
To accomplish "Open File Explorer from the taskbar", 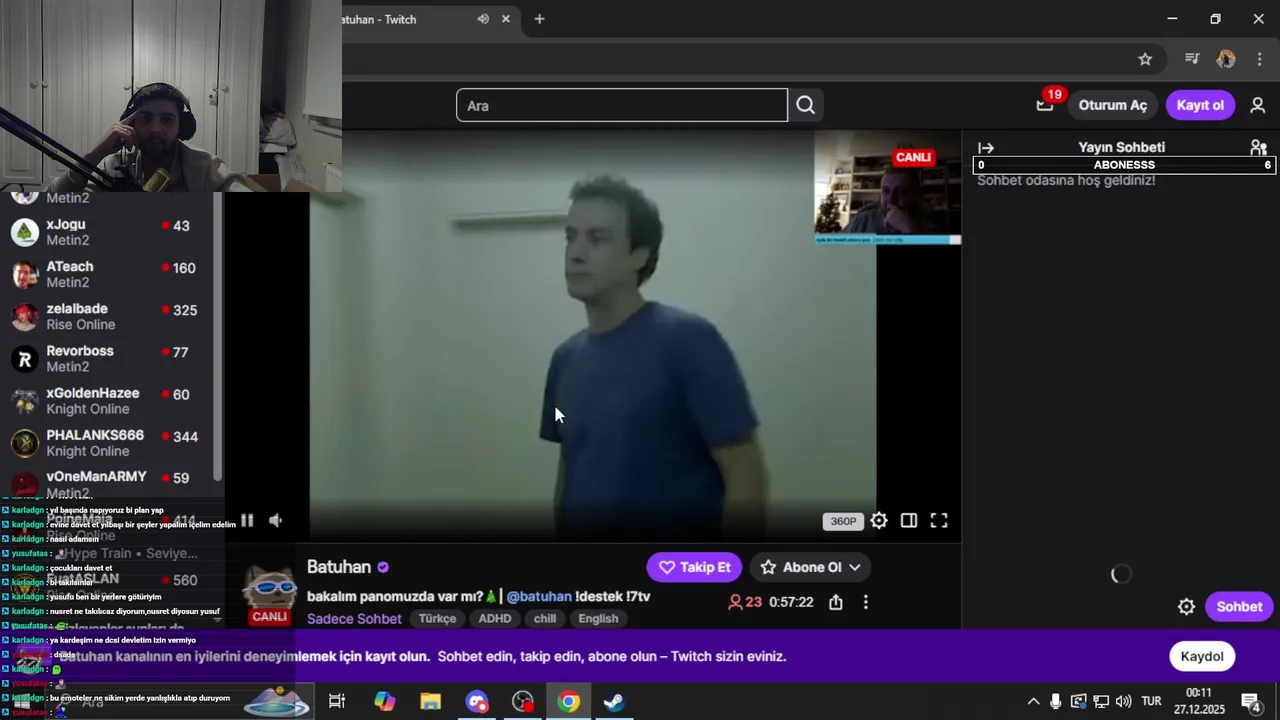I will point(430,701).
